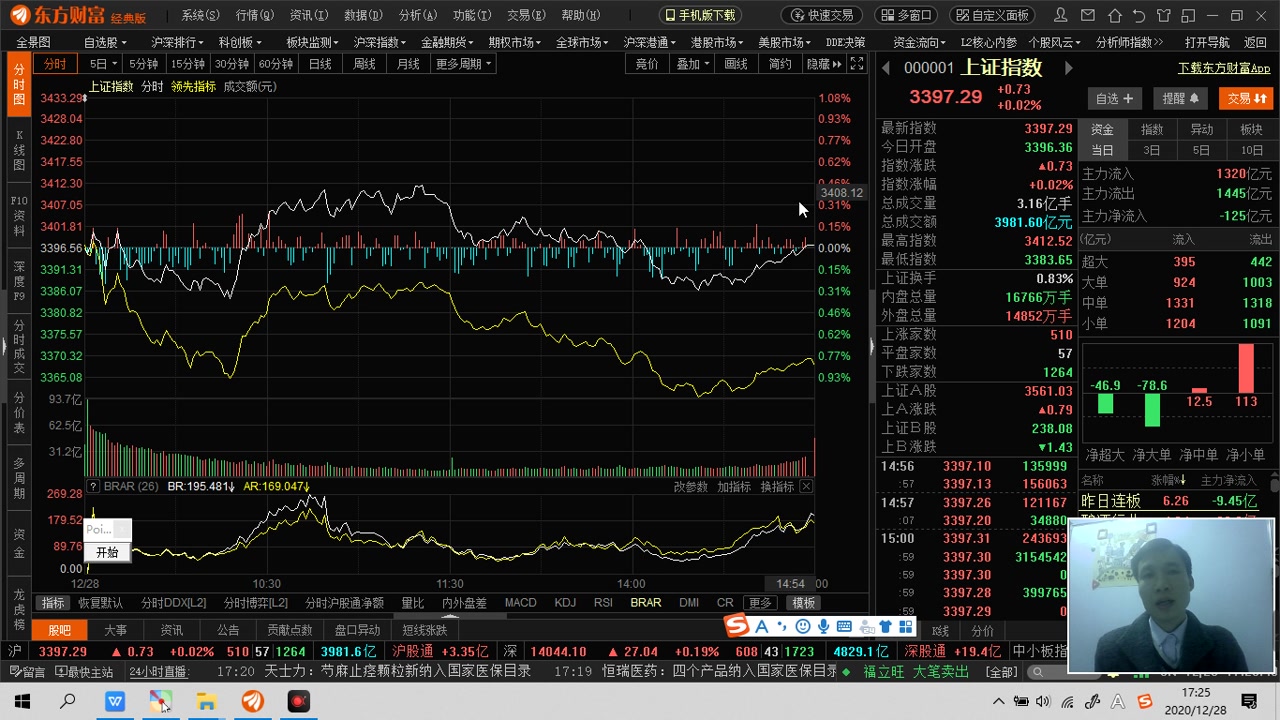The width and height of the screenshot is (1280, 720).
Task: Expand the 板块监测 dropdown
Action: 312,42
